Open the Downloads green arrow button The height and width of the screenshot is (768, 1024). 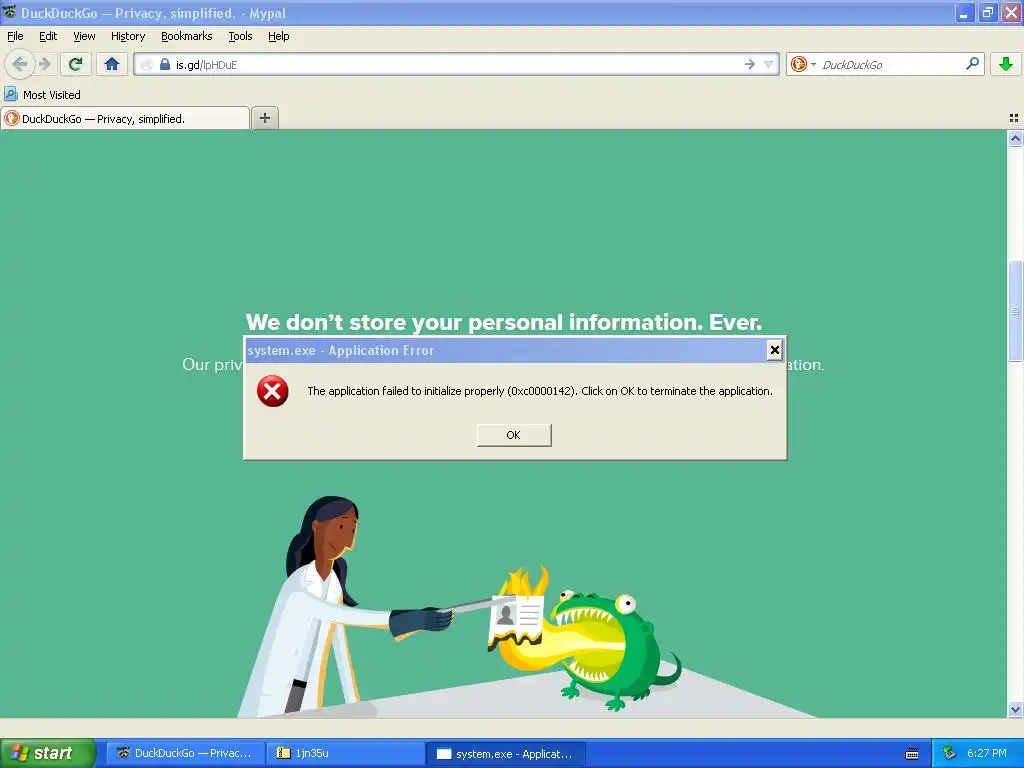point(1006,64)
